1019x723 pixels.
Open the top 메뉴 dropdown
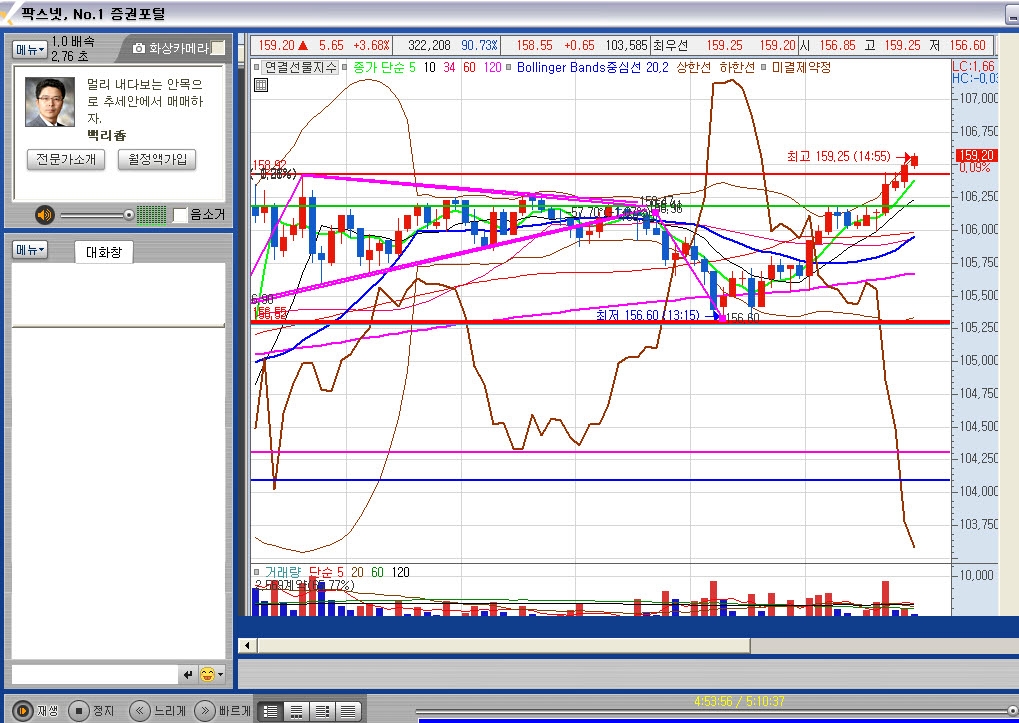(29, 49)
